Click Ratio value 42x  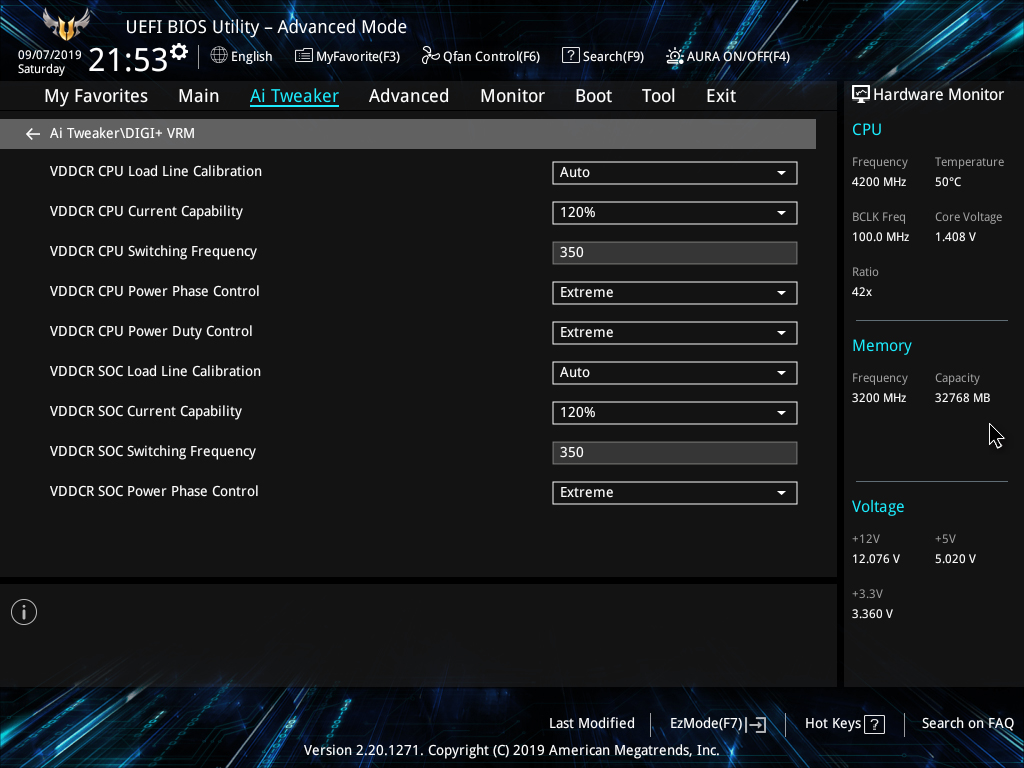[x=861, y=292]
